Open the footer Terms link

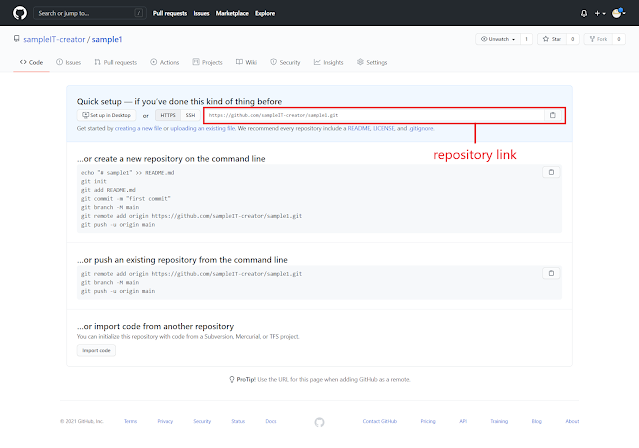click(x=130, y=422)
